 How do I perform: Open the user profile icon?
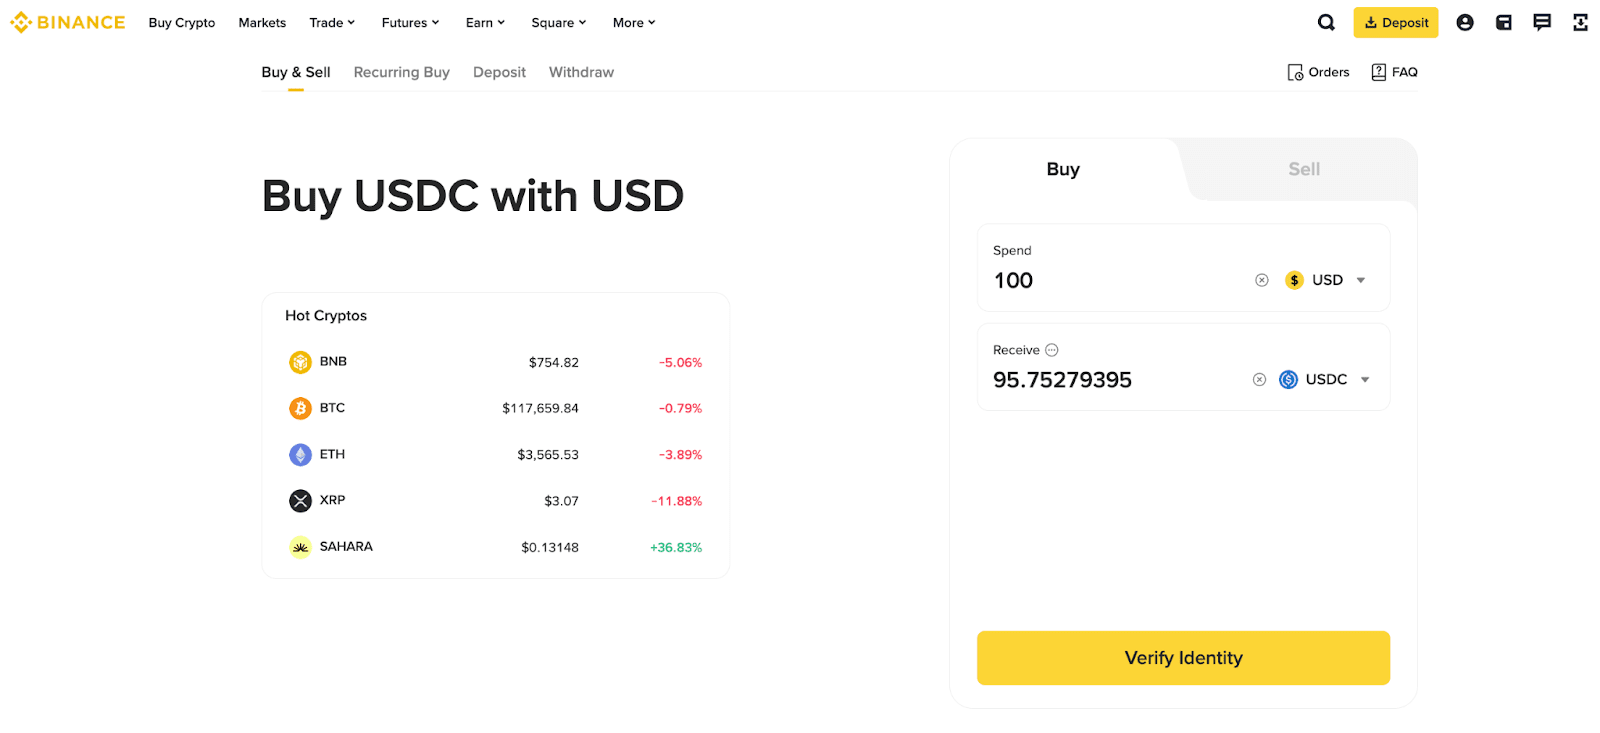click(x=1465, y=23)
